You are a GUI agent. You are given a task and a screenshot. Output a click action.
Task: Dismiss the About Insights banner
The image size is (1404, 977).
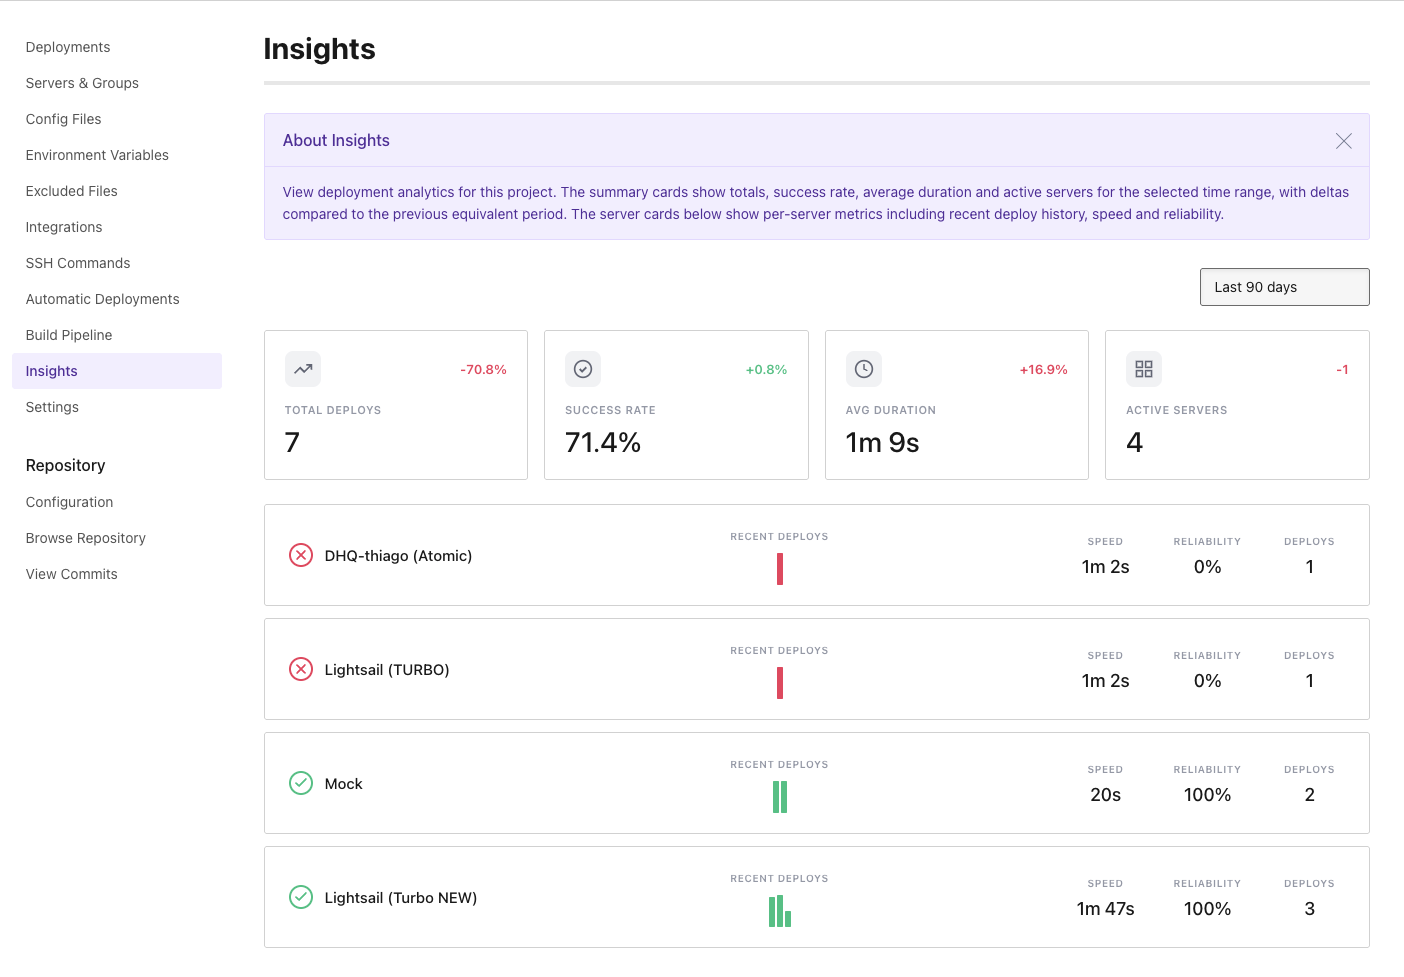[x=1343, y=141]
